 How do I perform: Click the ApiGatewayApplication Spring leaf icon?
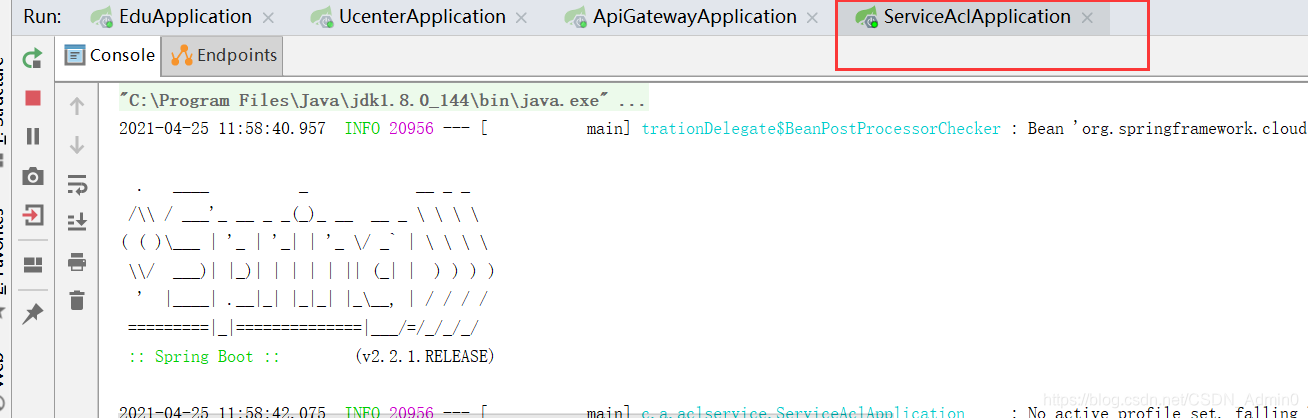pos(576,17)
